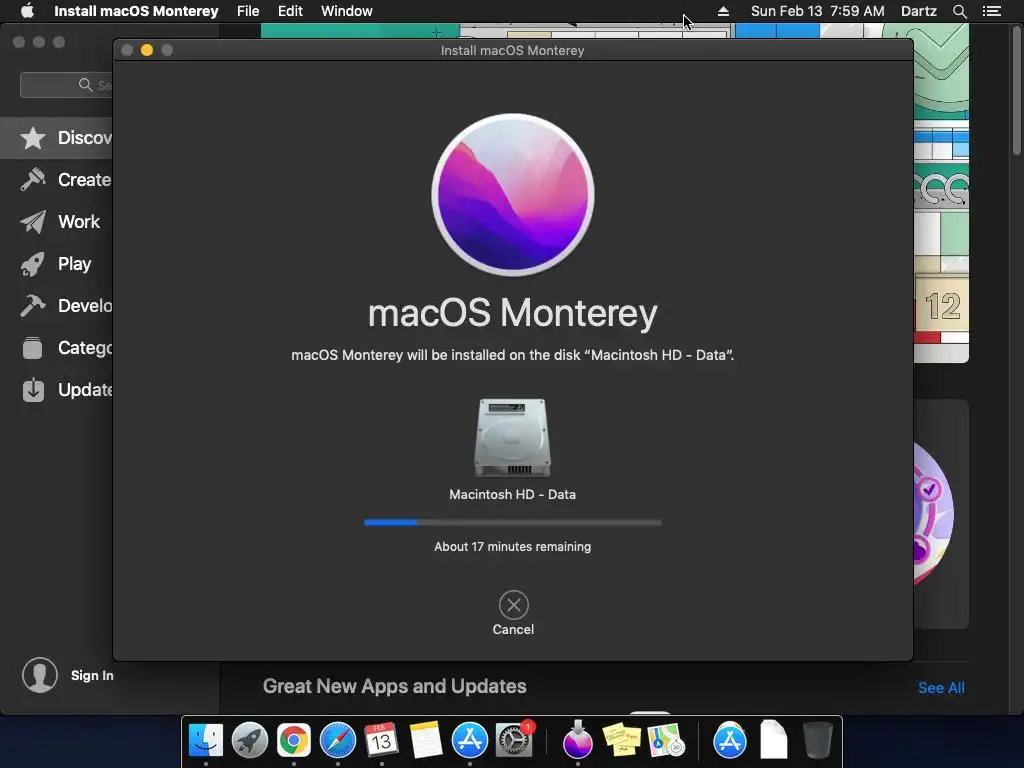This screenshot has width=1024, height=768.
Task: Open the Install macOS Monterey app menu
Action: (x=136, y=11)
